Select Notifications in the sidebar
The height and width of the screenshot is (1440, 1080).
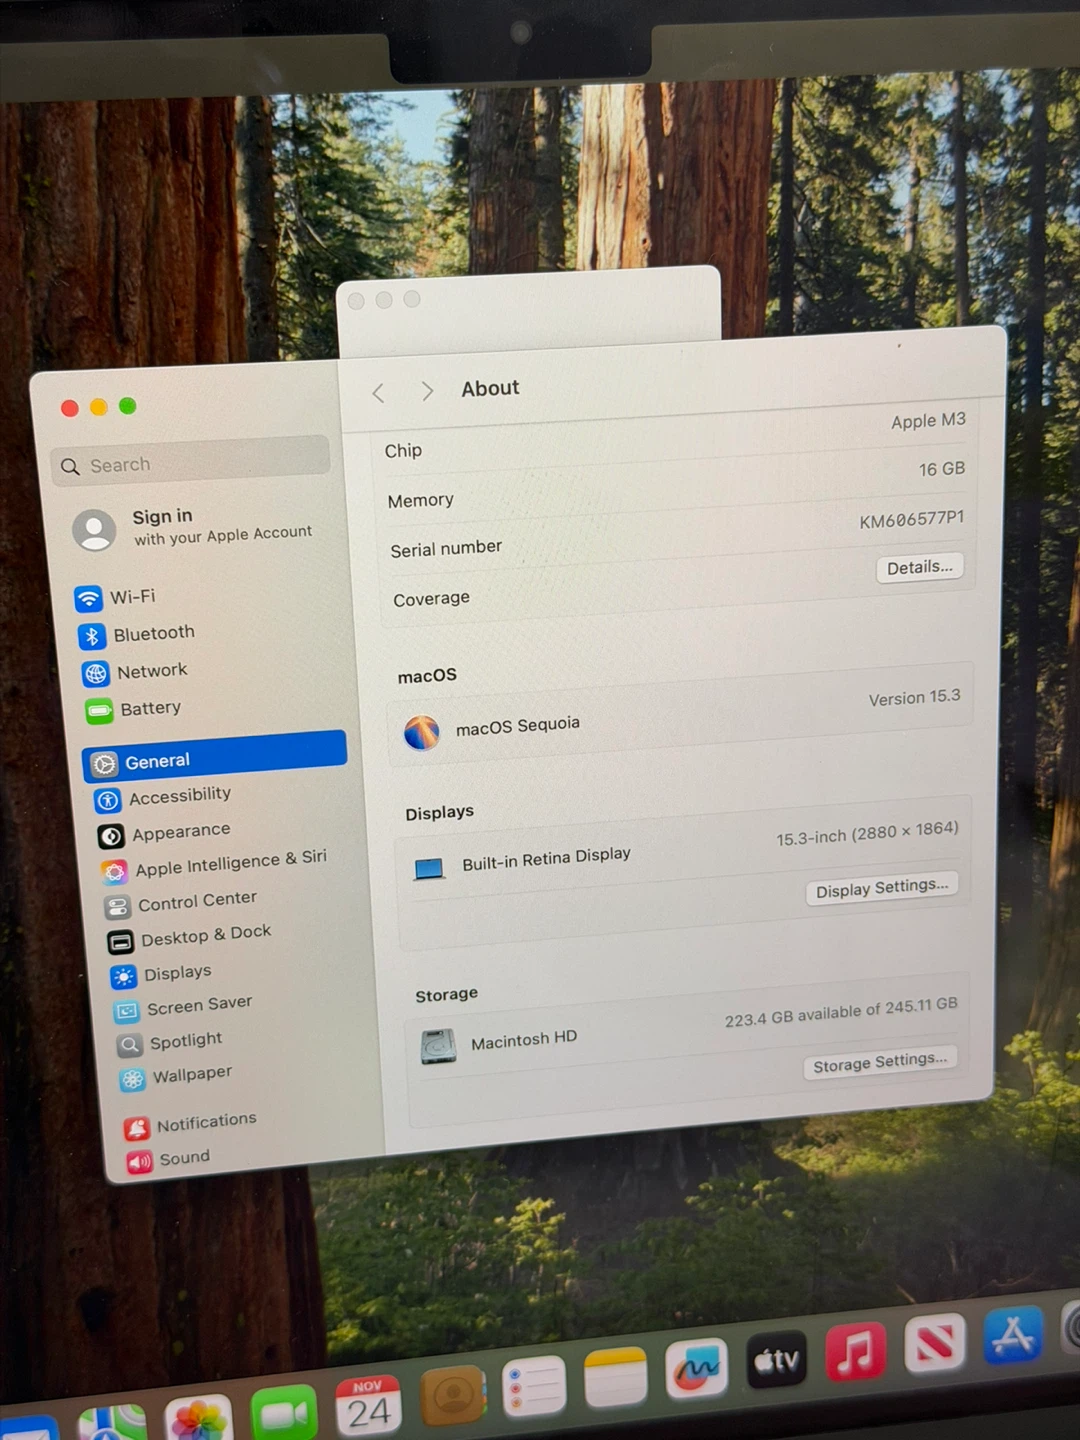click(191, 1124)
